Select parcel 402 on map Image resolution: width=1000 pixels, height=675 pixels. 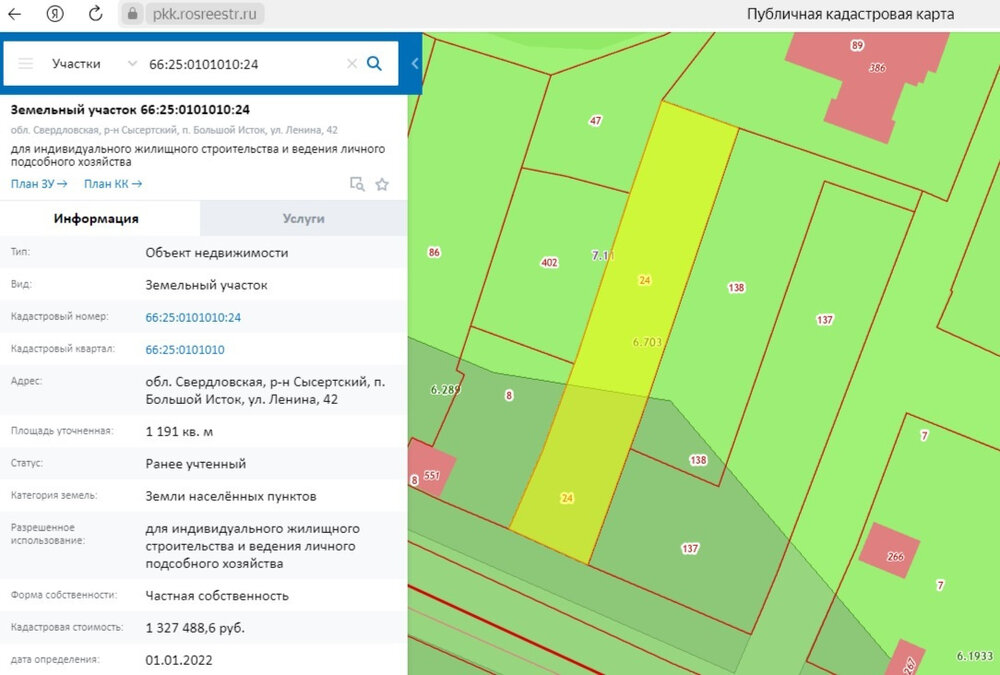pos(549,262)
